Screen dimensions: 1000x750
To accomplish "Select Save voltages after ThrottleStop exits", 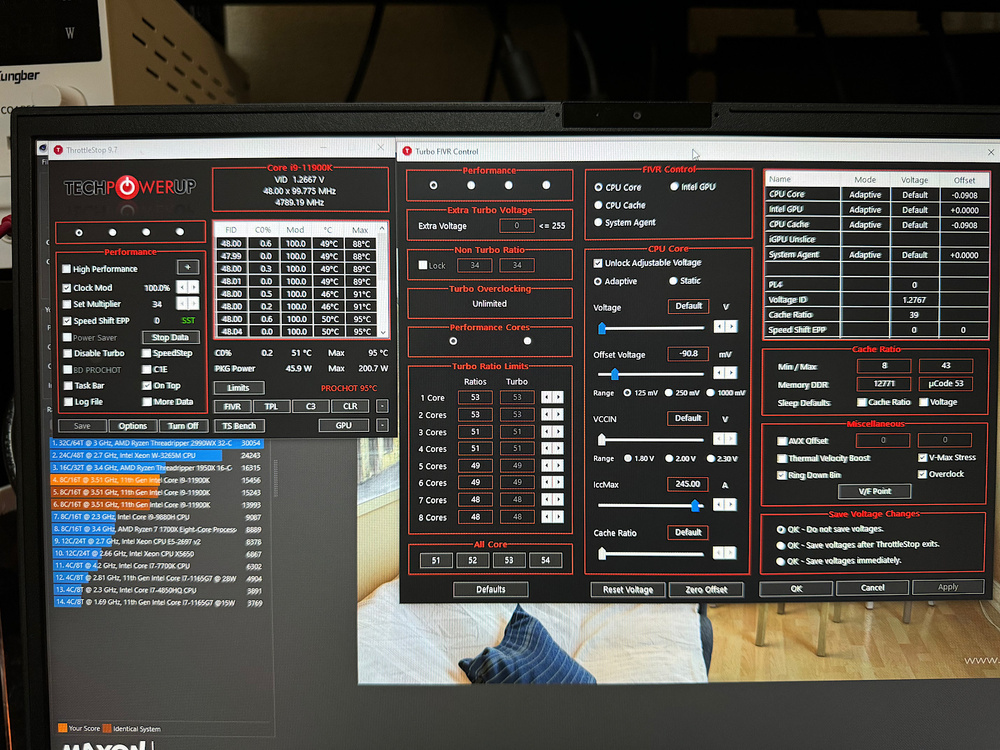I will [x=781, y=545].
